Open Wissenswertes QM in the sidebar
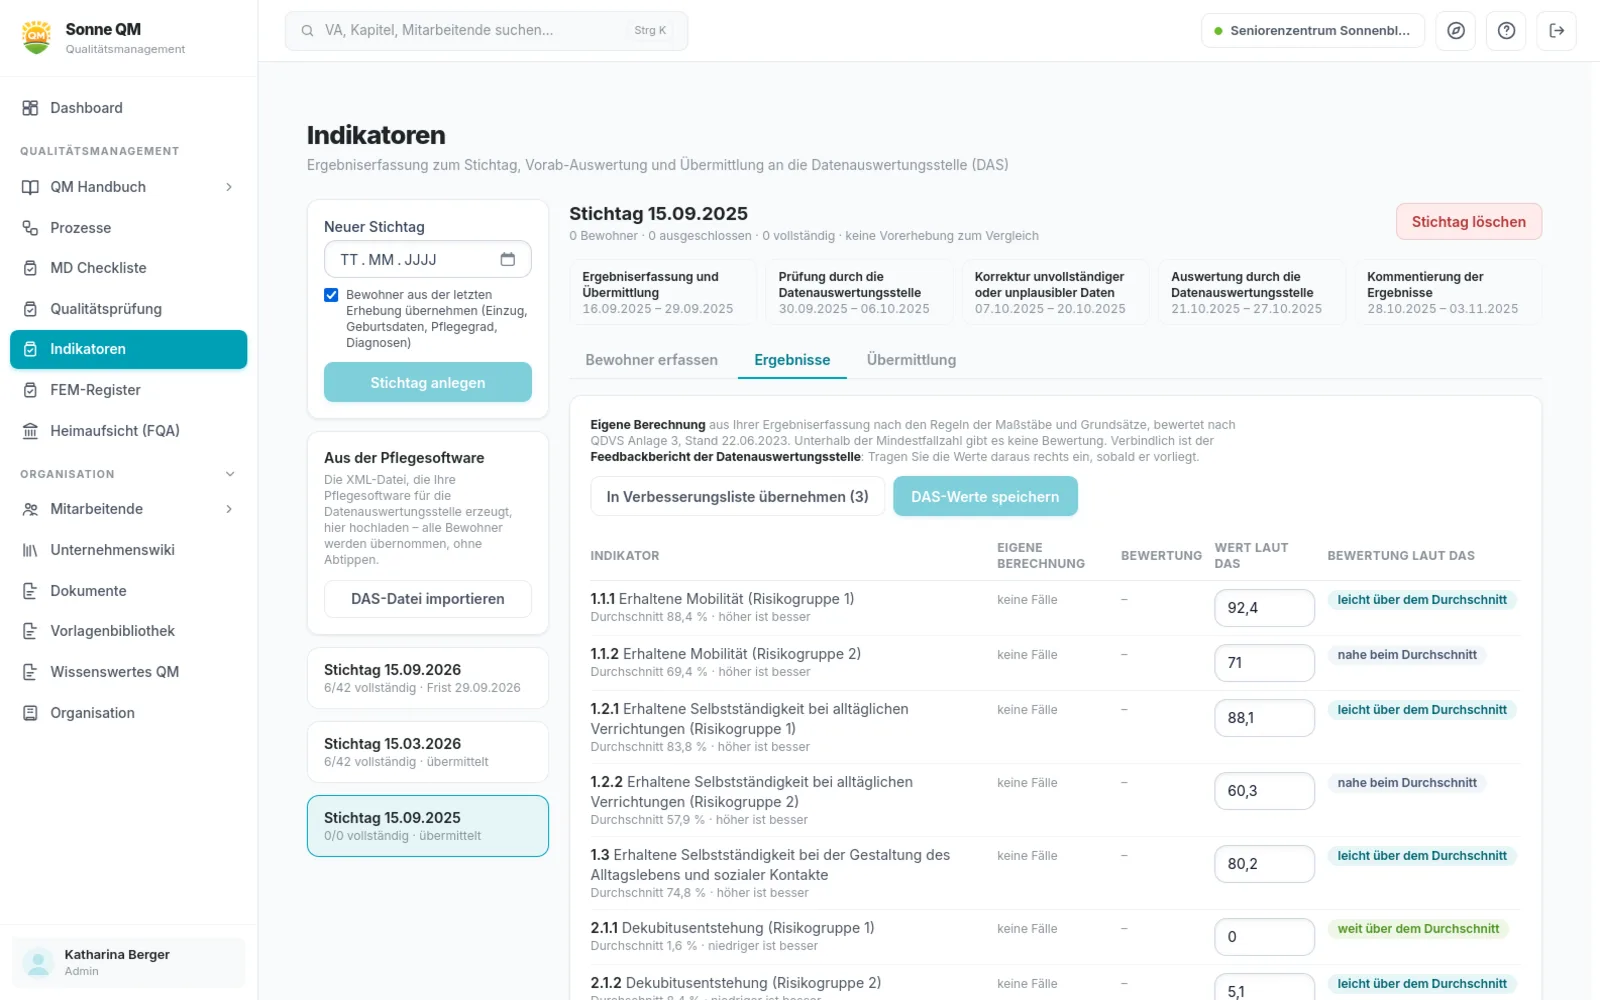 pos(128,672)
